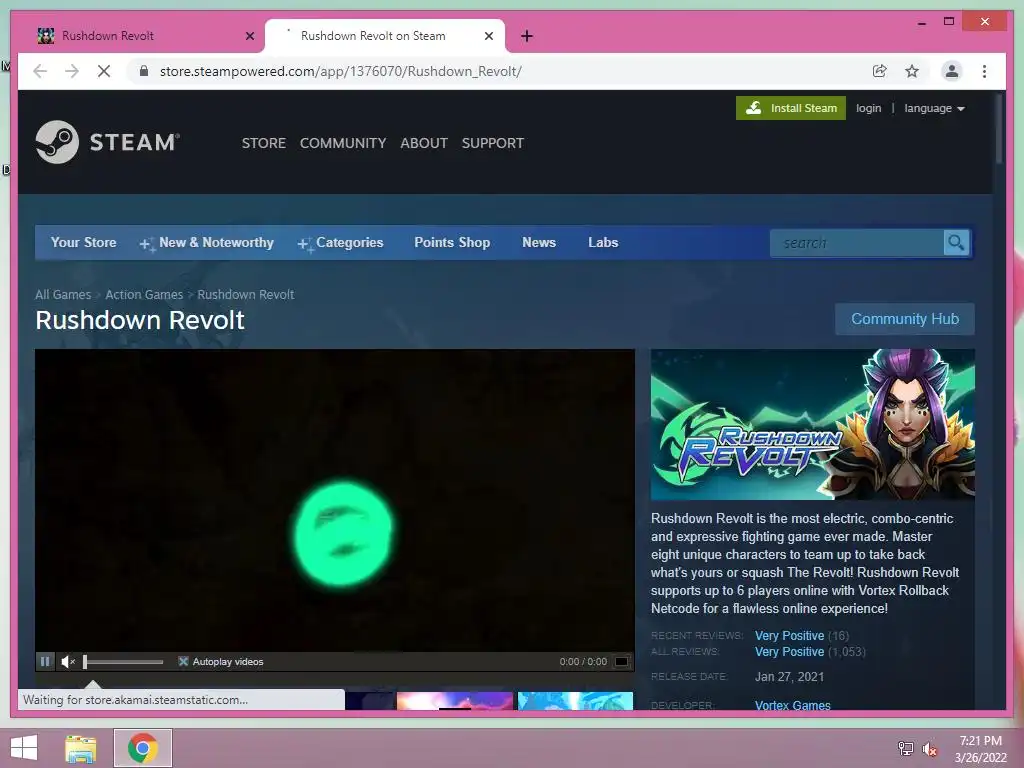1024x768 pixels.
Task: Close the first Rushdown Revolt tab
Action: [x=249, y=36]
